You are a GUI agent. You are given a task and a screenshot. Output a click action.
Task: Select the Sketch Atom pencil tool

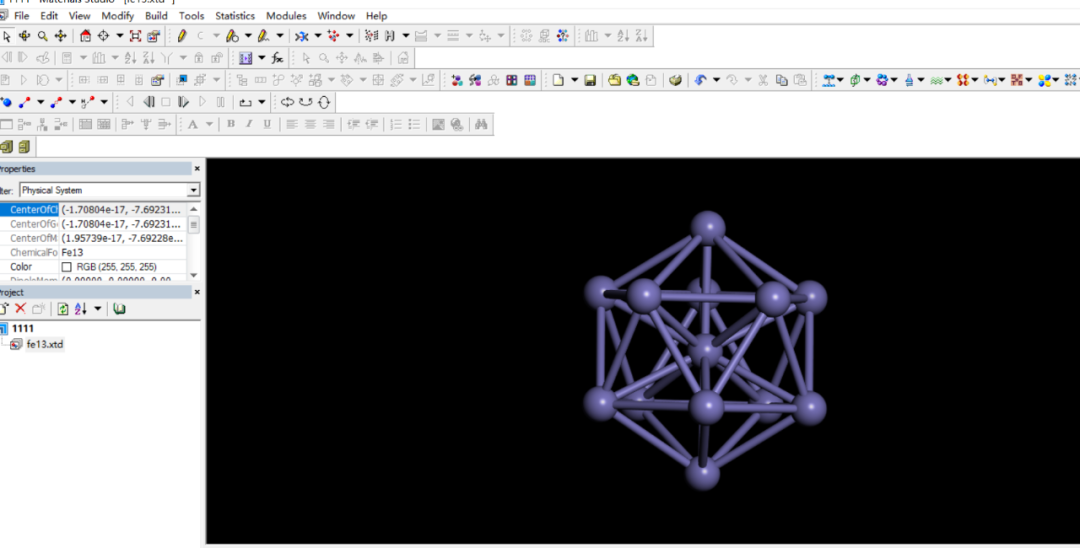coord(182,36)
